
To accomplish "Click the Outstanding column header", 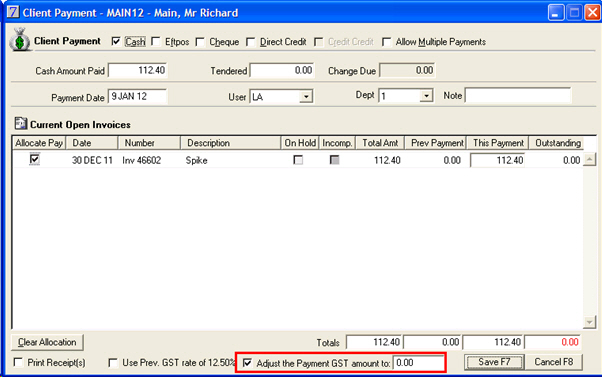I will point(556,143).
